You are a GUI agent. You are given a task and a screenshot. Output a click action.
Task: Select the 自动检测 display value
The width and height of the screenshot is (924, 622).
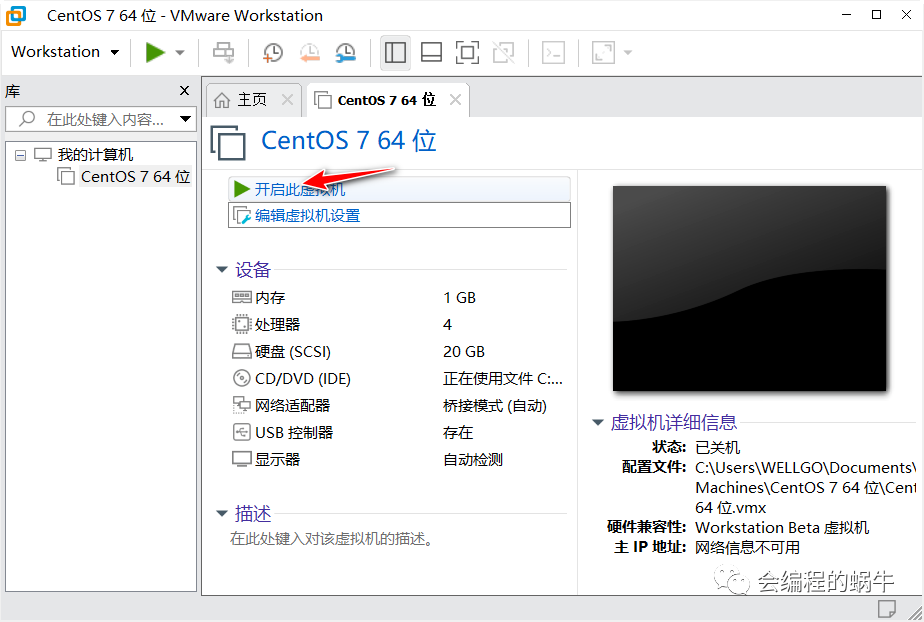pyautogui.click(x=473, y=460)
